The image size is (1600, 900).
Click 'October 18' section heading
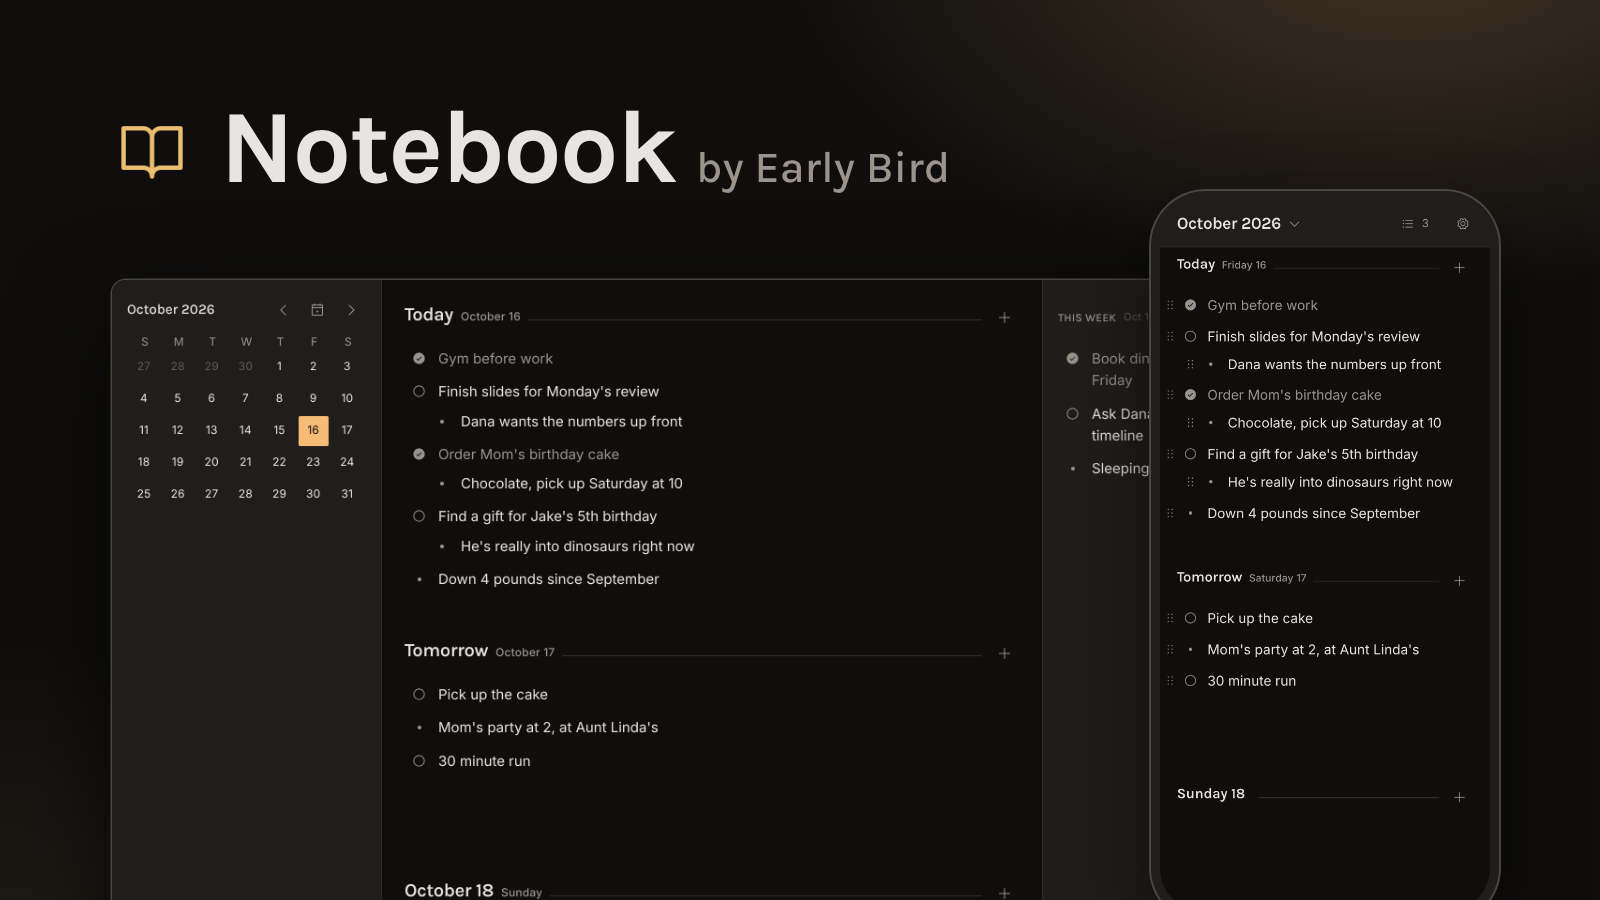click(449, 891)
